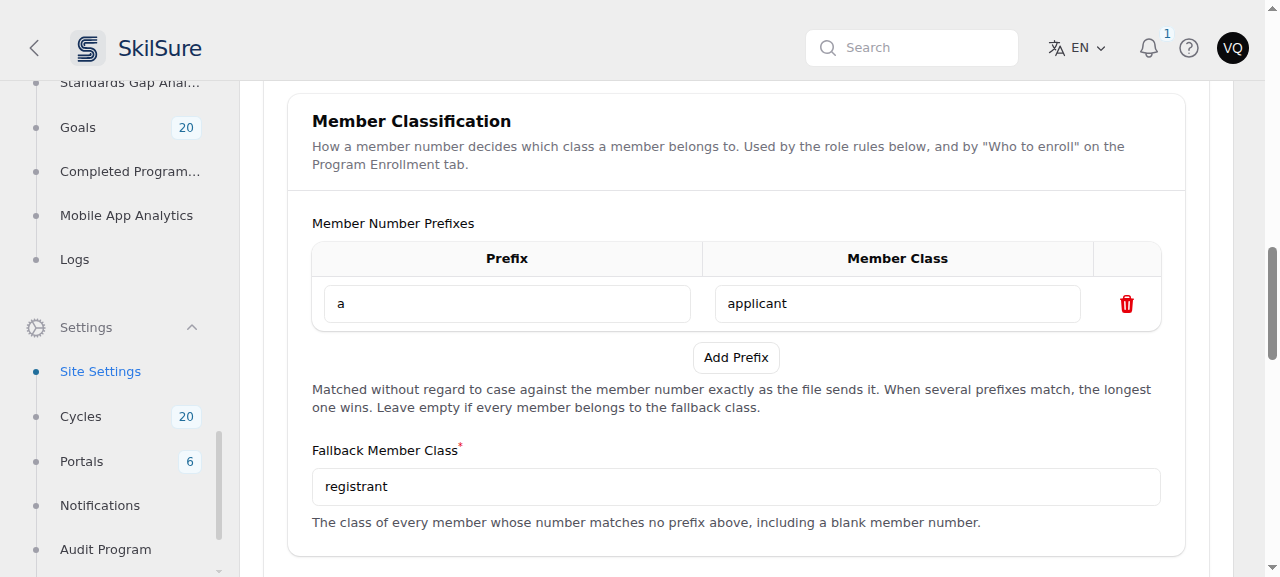Open notifications bell icon

[x=1149, y=48]
